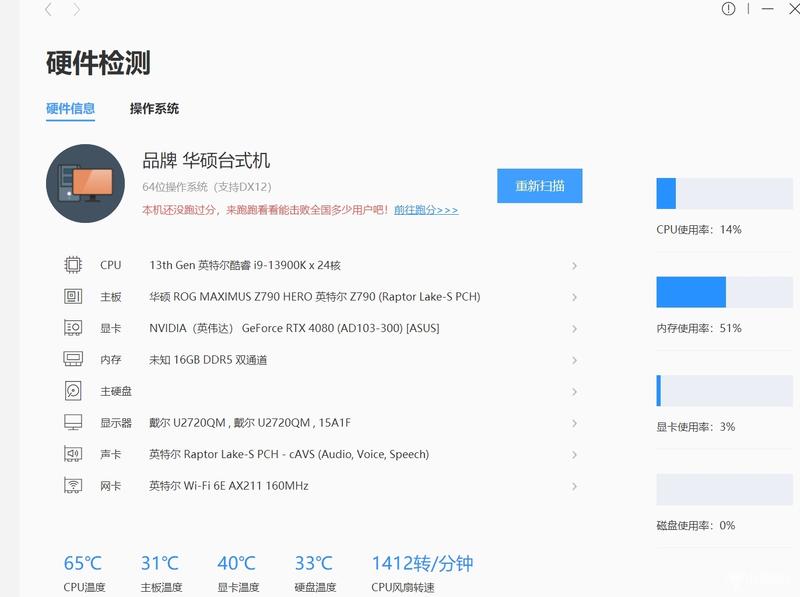Click the back navigation arrow
The image size is (800, 597).
48,9
